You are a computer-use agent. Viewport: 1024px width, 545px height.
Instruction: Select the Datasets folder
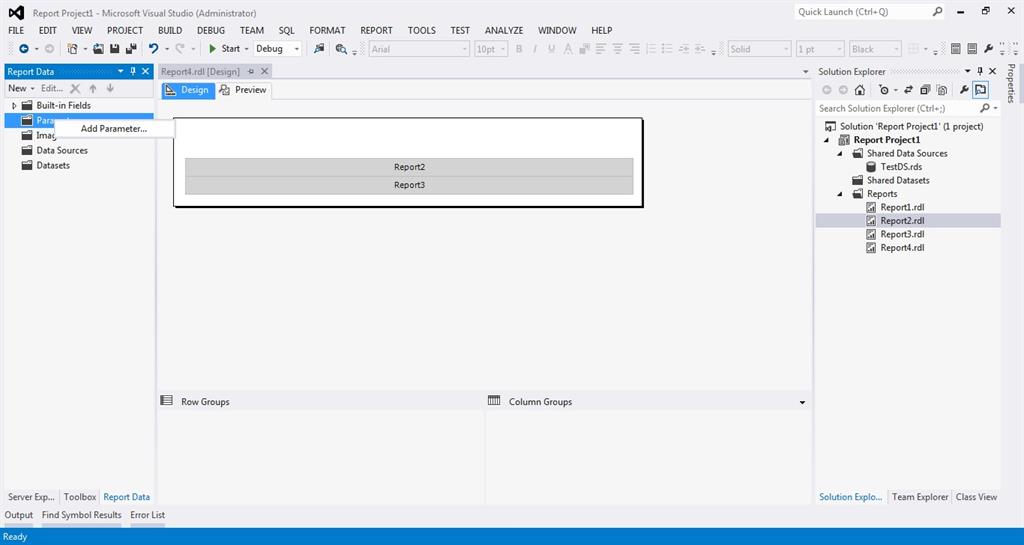click(53, 165)
